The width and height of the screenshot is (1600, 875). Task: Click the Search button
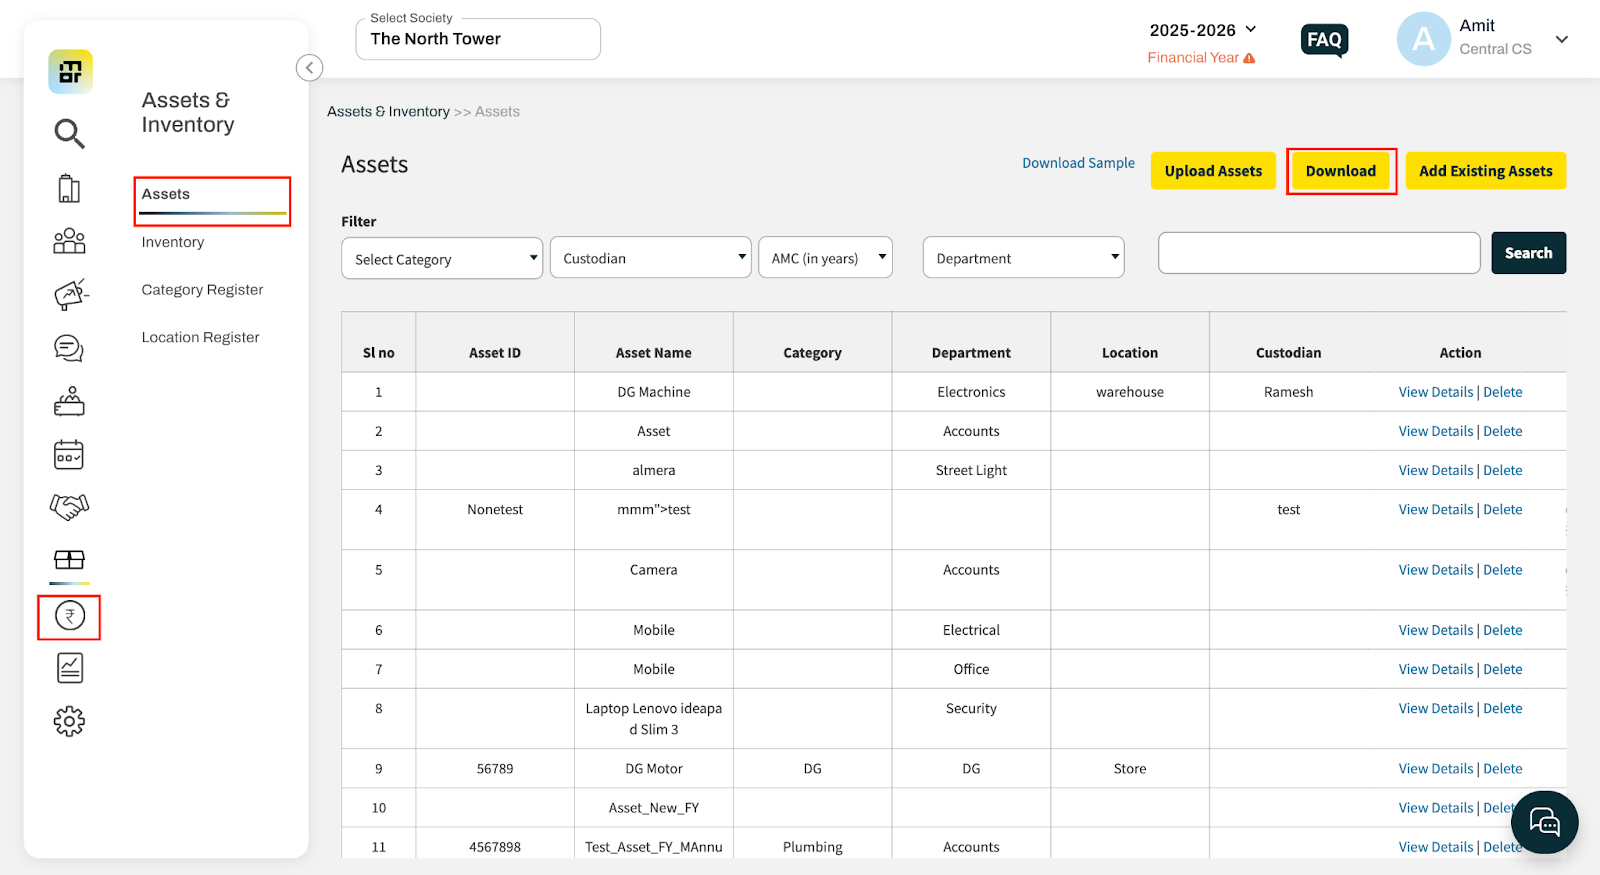click(x=1528, y=253)
